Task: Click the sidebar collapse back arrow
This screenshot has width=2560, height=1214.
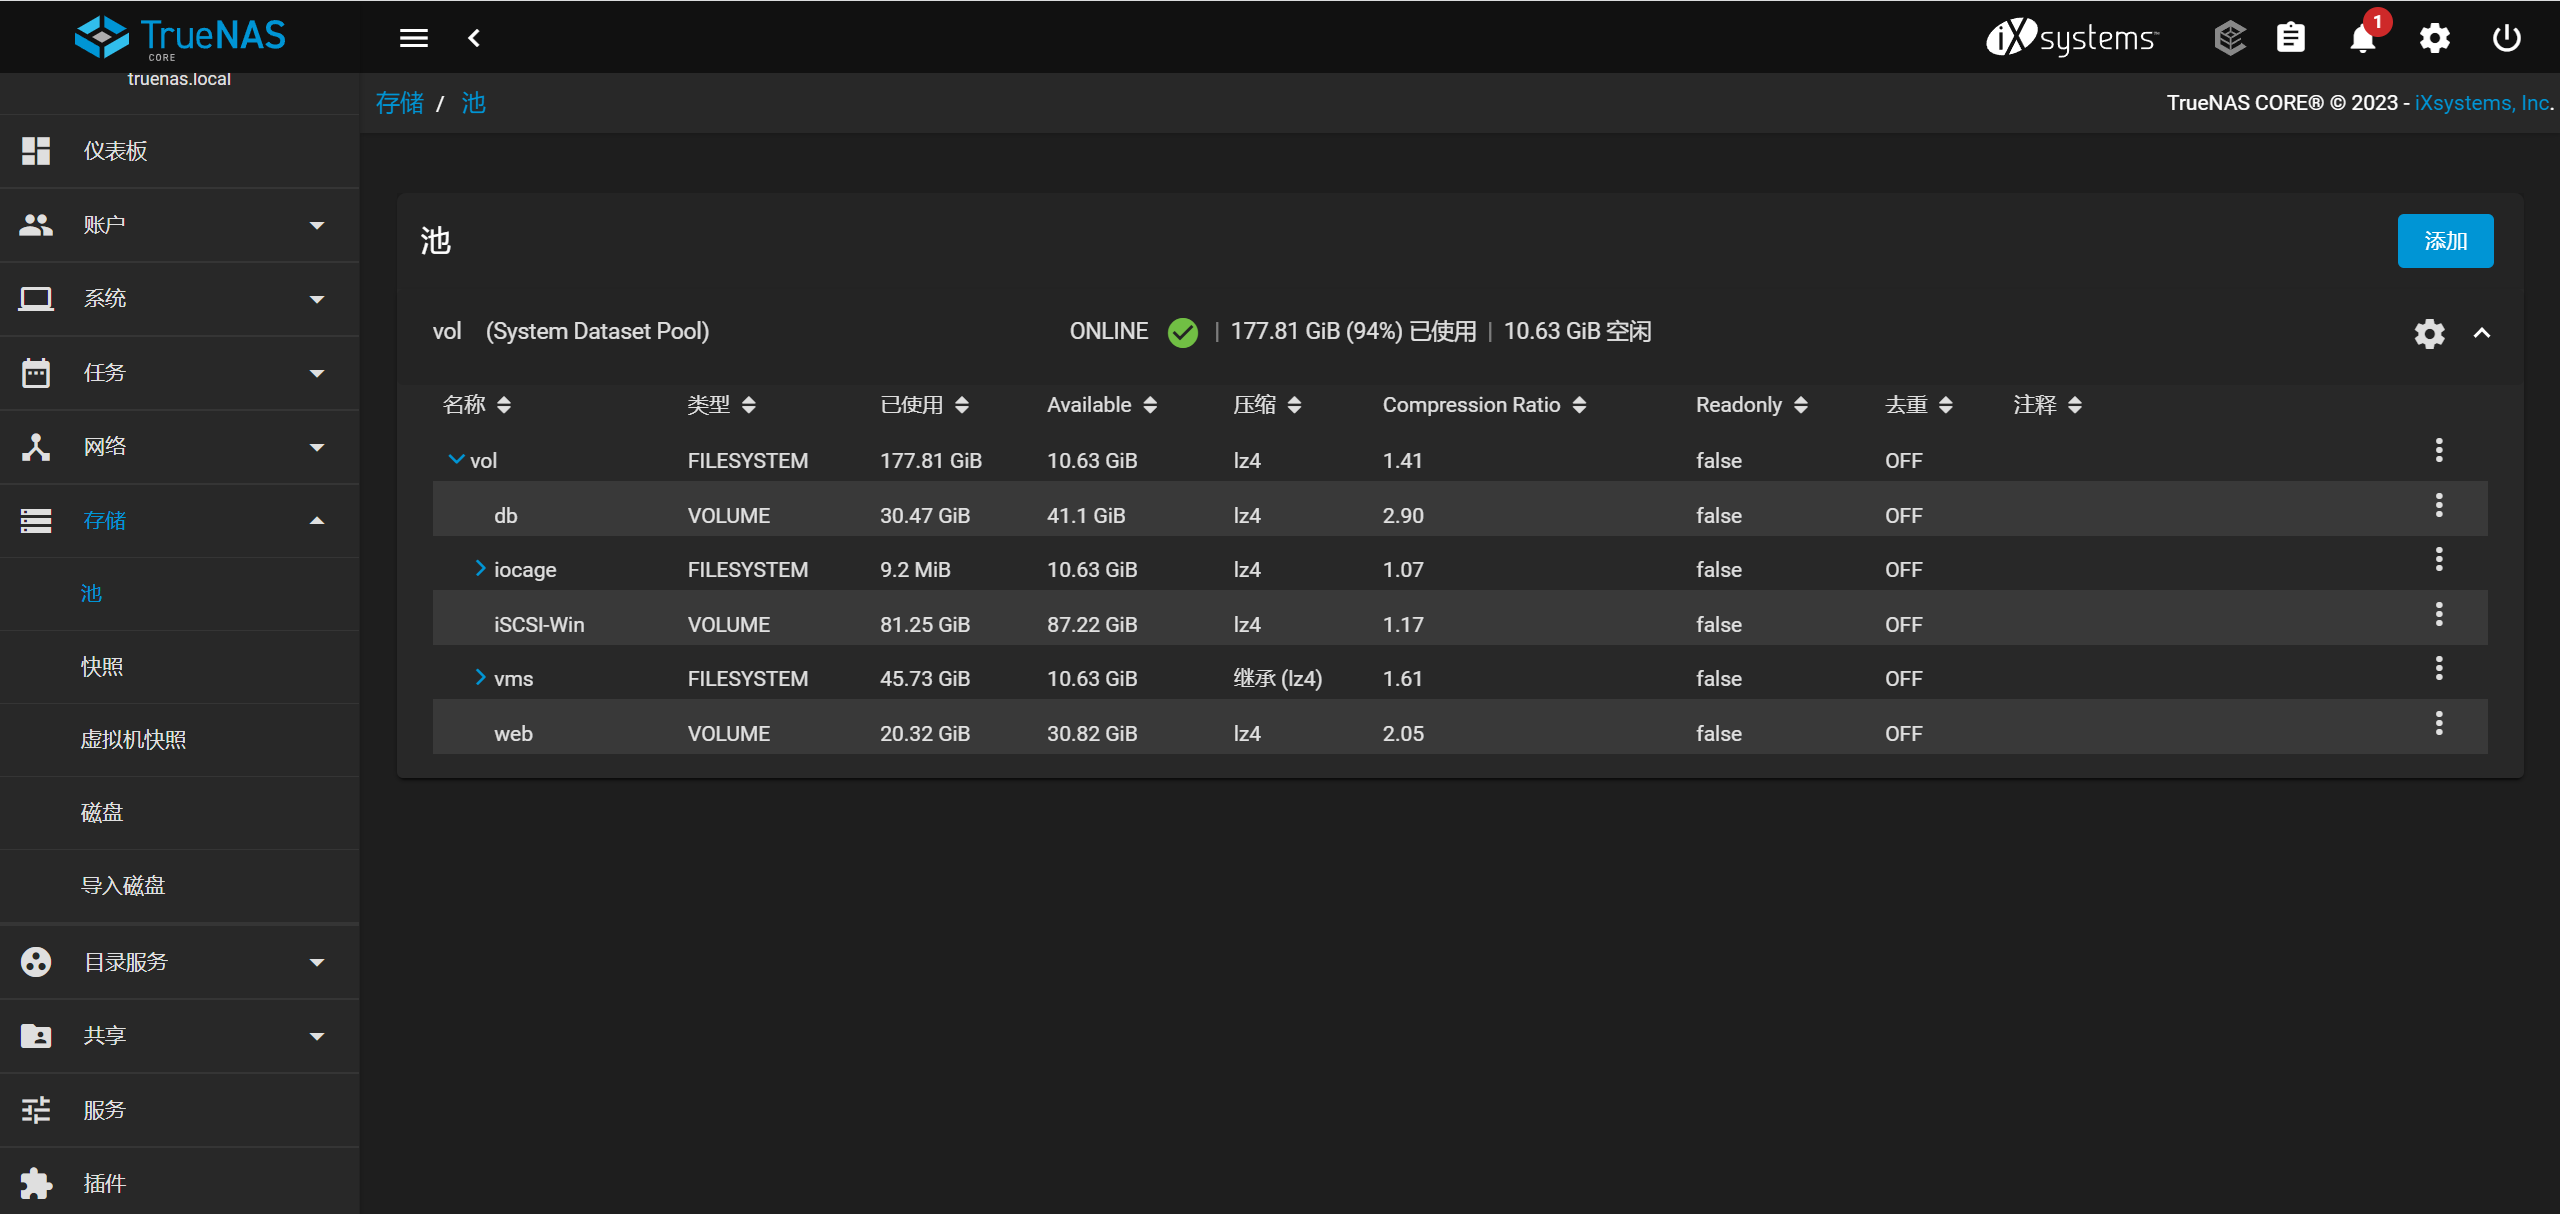Action: point(474,38)
